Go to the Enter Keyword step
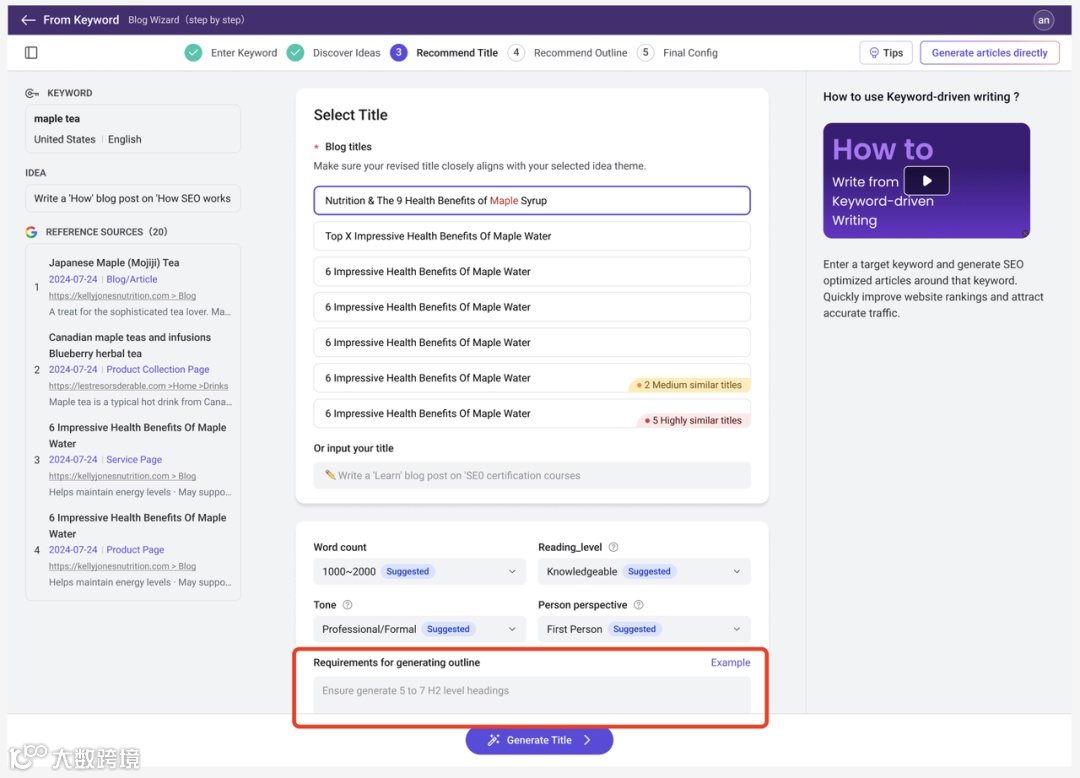The width and height of the screenshot is (1080, 778). click(244, 53)
